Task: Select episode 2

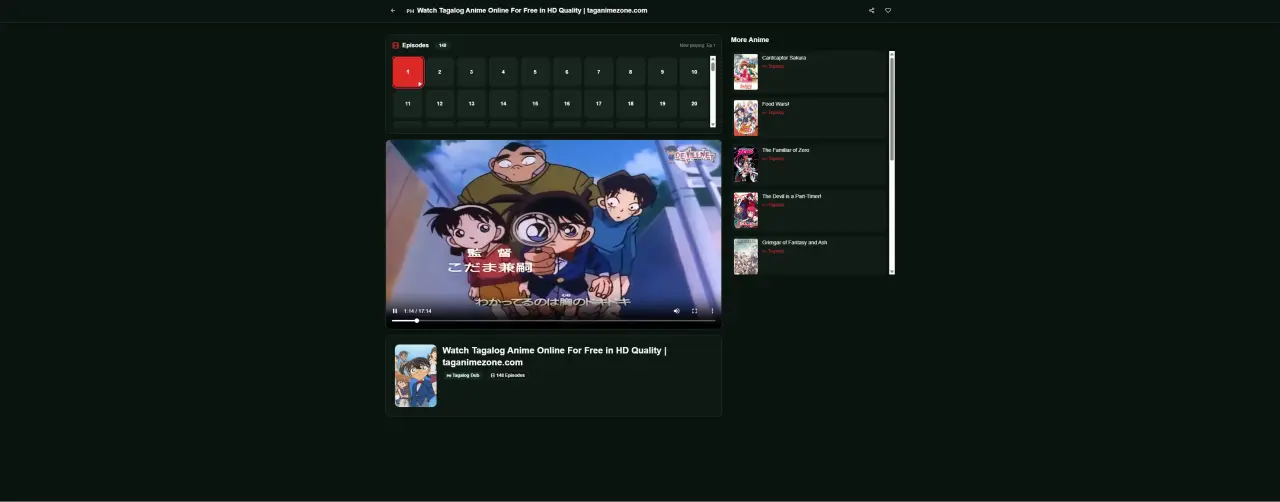Action: pos(439,72)
